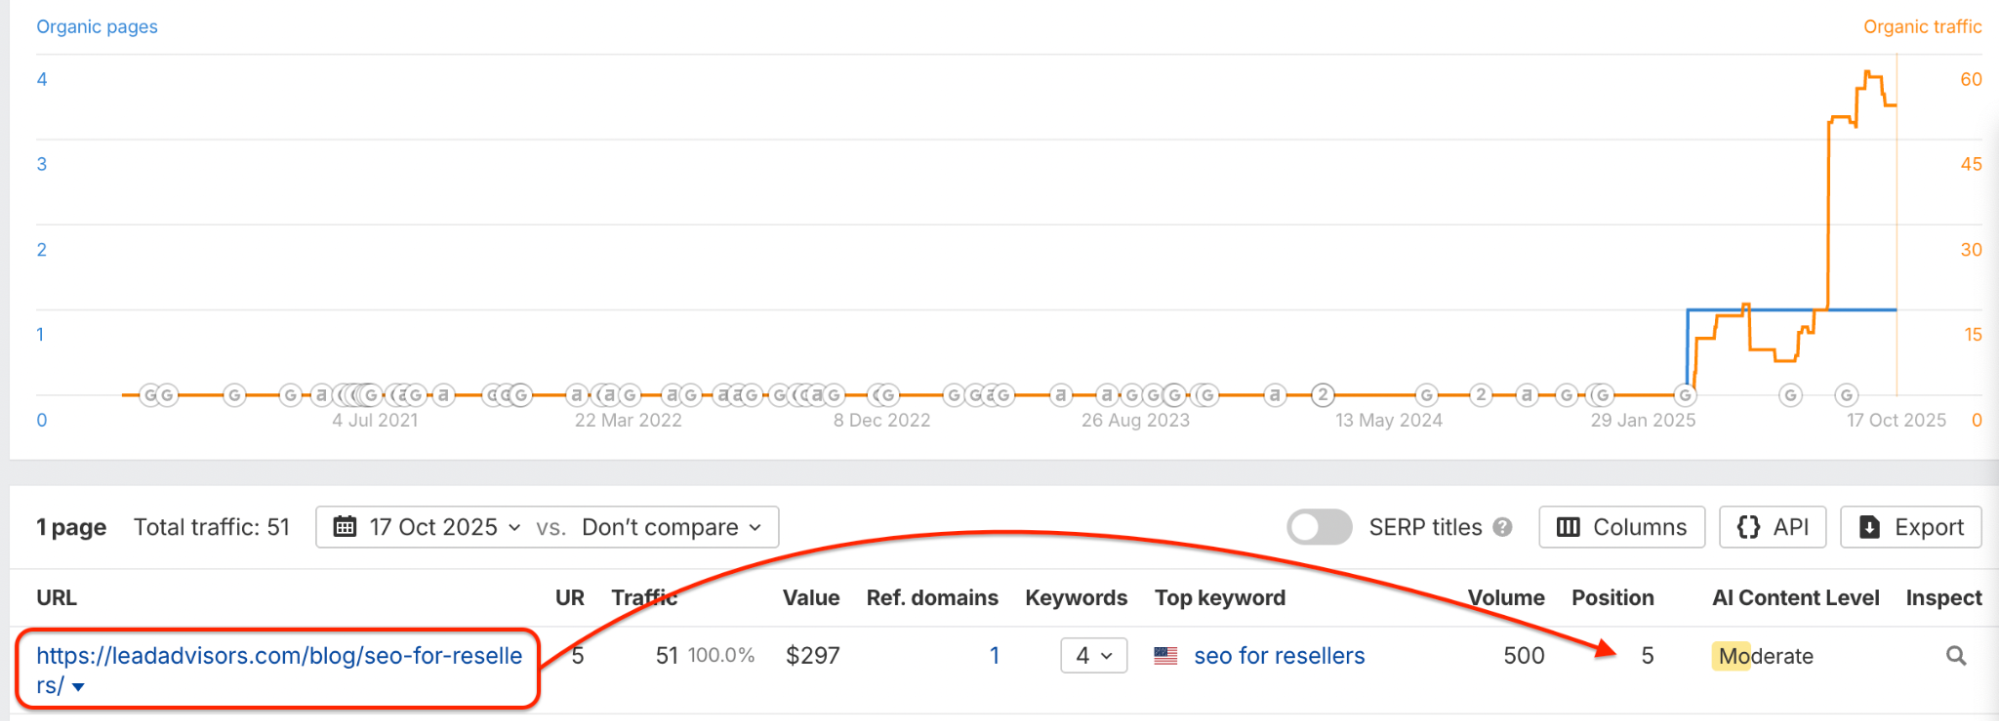Click the United States flag icon
This screenshot has width=1999, height=722.
click(x=1165, y=656)
